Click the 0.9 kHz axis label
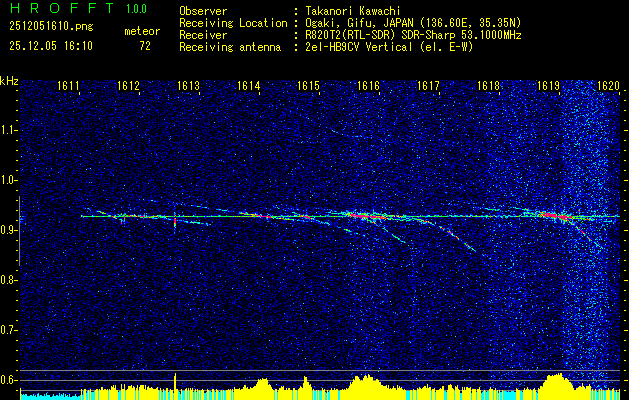The image size is (629, 400). (x=8, y=230)
